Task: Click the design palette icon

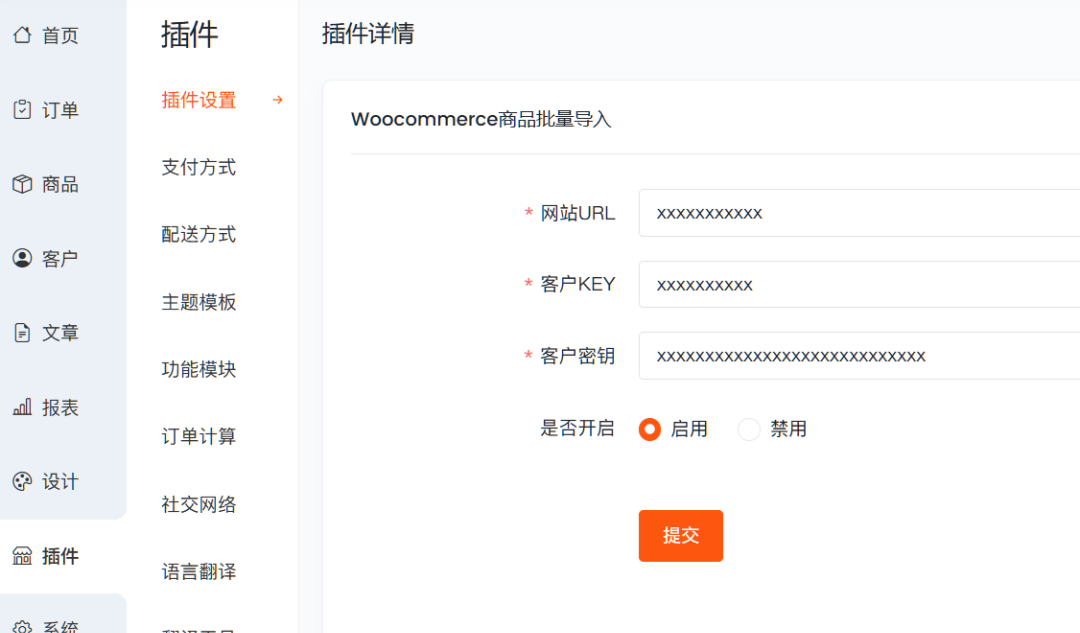Action: coord(22,482)
